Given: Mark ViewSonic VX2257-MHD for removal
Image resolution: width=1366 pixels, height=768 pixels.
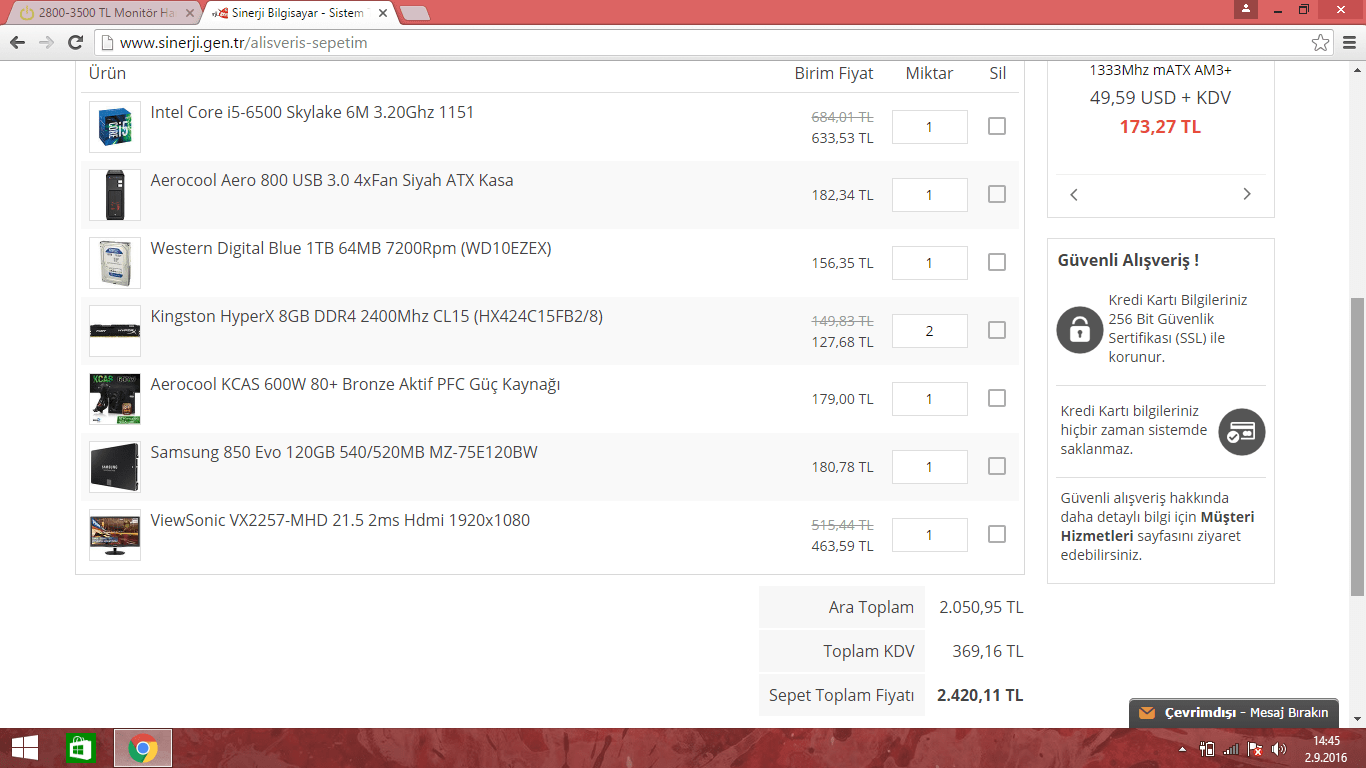Looking at the screenshot, I should (997, 534).
